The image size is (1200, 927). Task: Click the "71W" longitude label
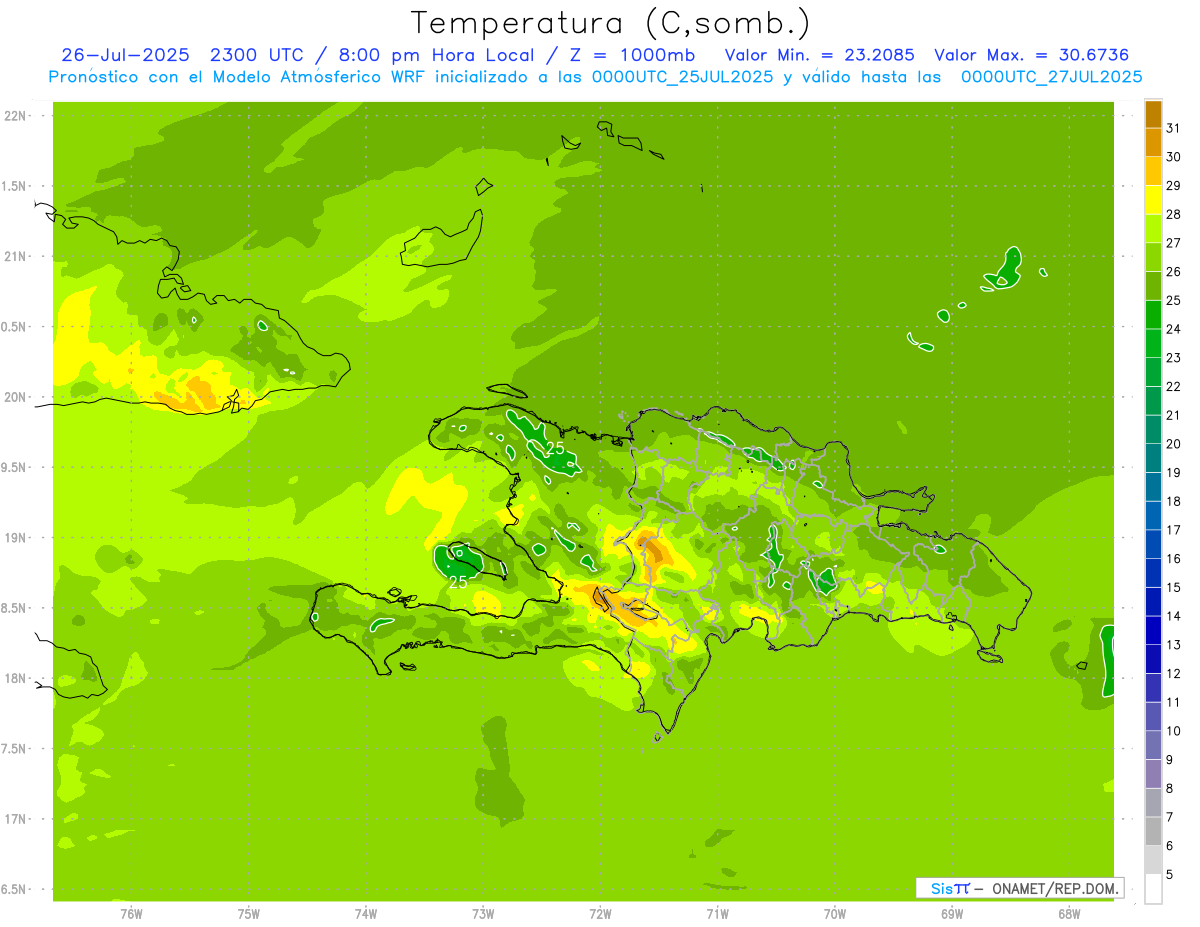(717, 913)
